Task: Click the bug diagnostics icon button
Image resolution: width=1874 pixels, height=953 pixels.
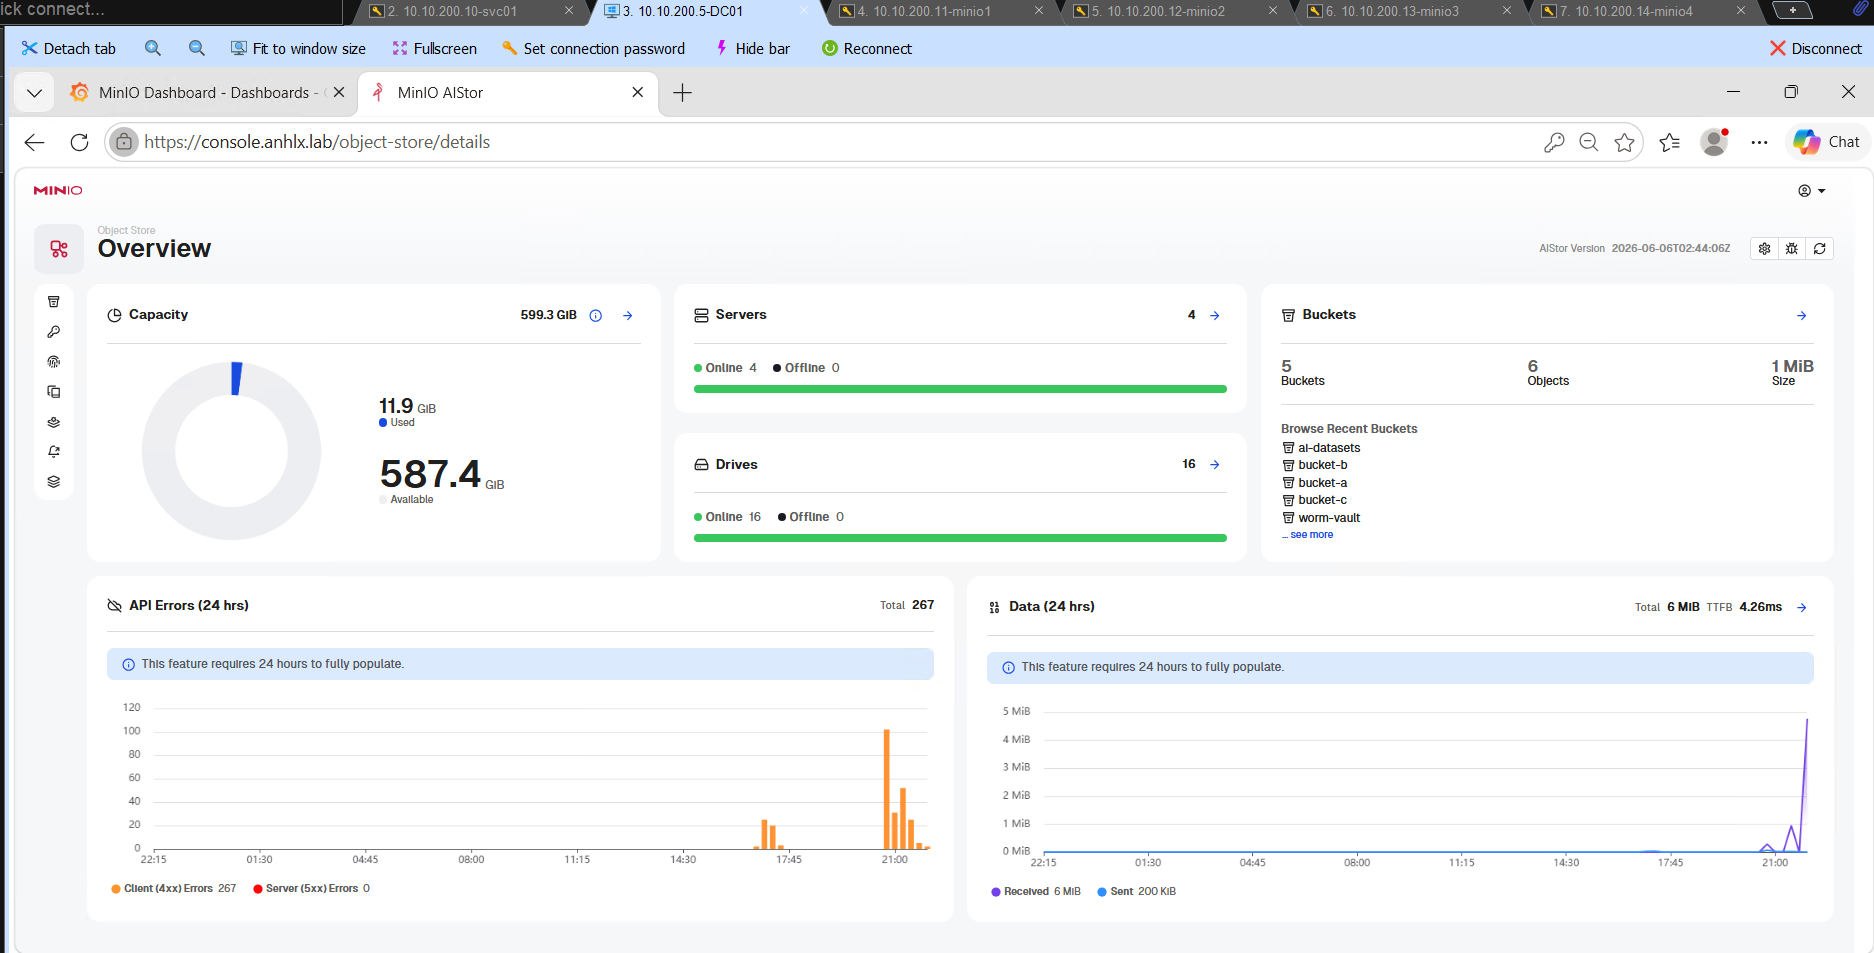Action: point(1792,248)
